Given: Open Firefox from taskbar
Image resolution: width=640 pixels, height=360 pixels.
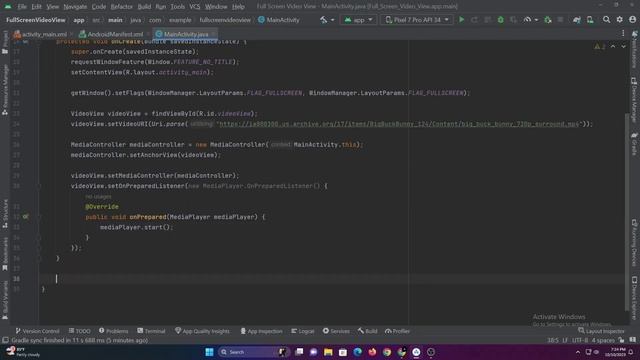Looking at the screenshot, I should tap(372, 352).
